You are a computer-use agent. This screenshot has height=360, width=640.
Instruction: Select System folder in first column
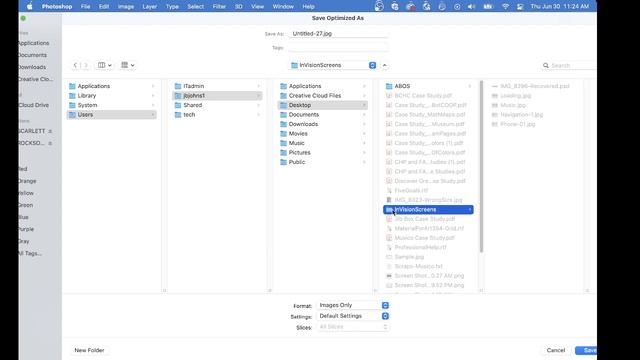[x=111, y=105]
